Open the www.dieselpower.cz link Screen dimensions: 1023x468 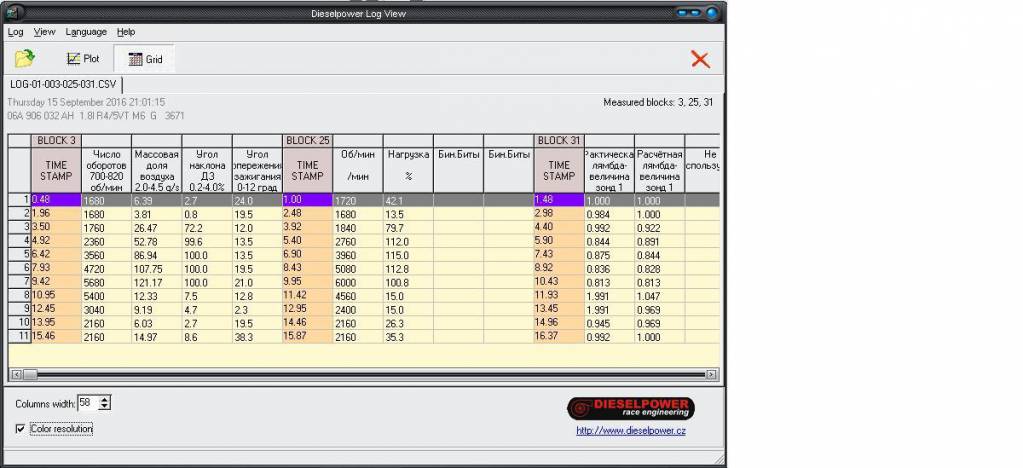click(x=630, y=431)
